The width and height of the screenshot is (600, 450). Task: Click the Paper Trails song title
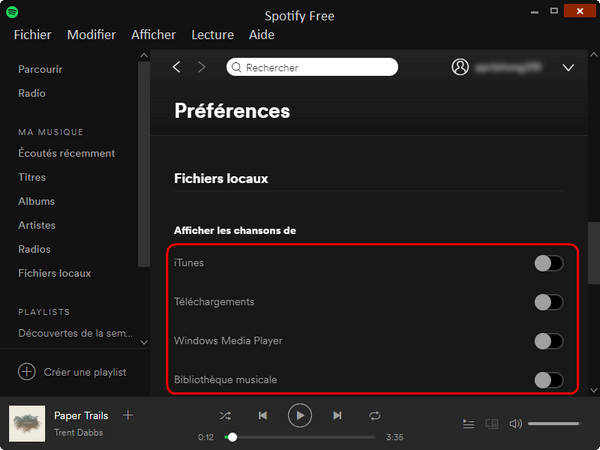click(81, 416)
